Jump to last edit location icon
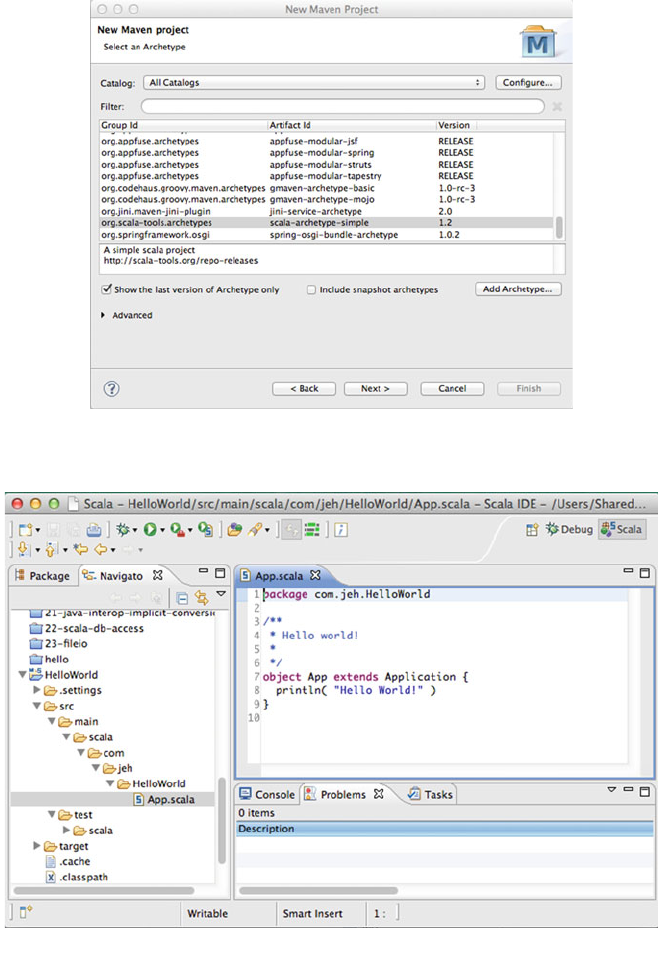663x964 pixels. coord(80,549)
